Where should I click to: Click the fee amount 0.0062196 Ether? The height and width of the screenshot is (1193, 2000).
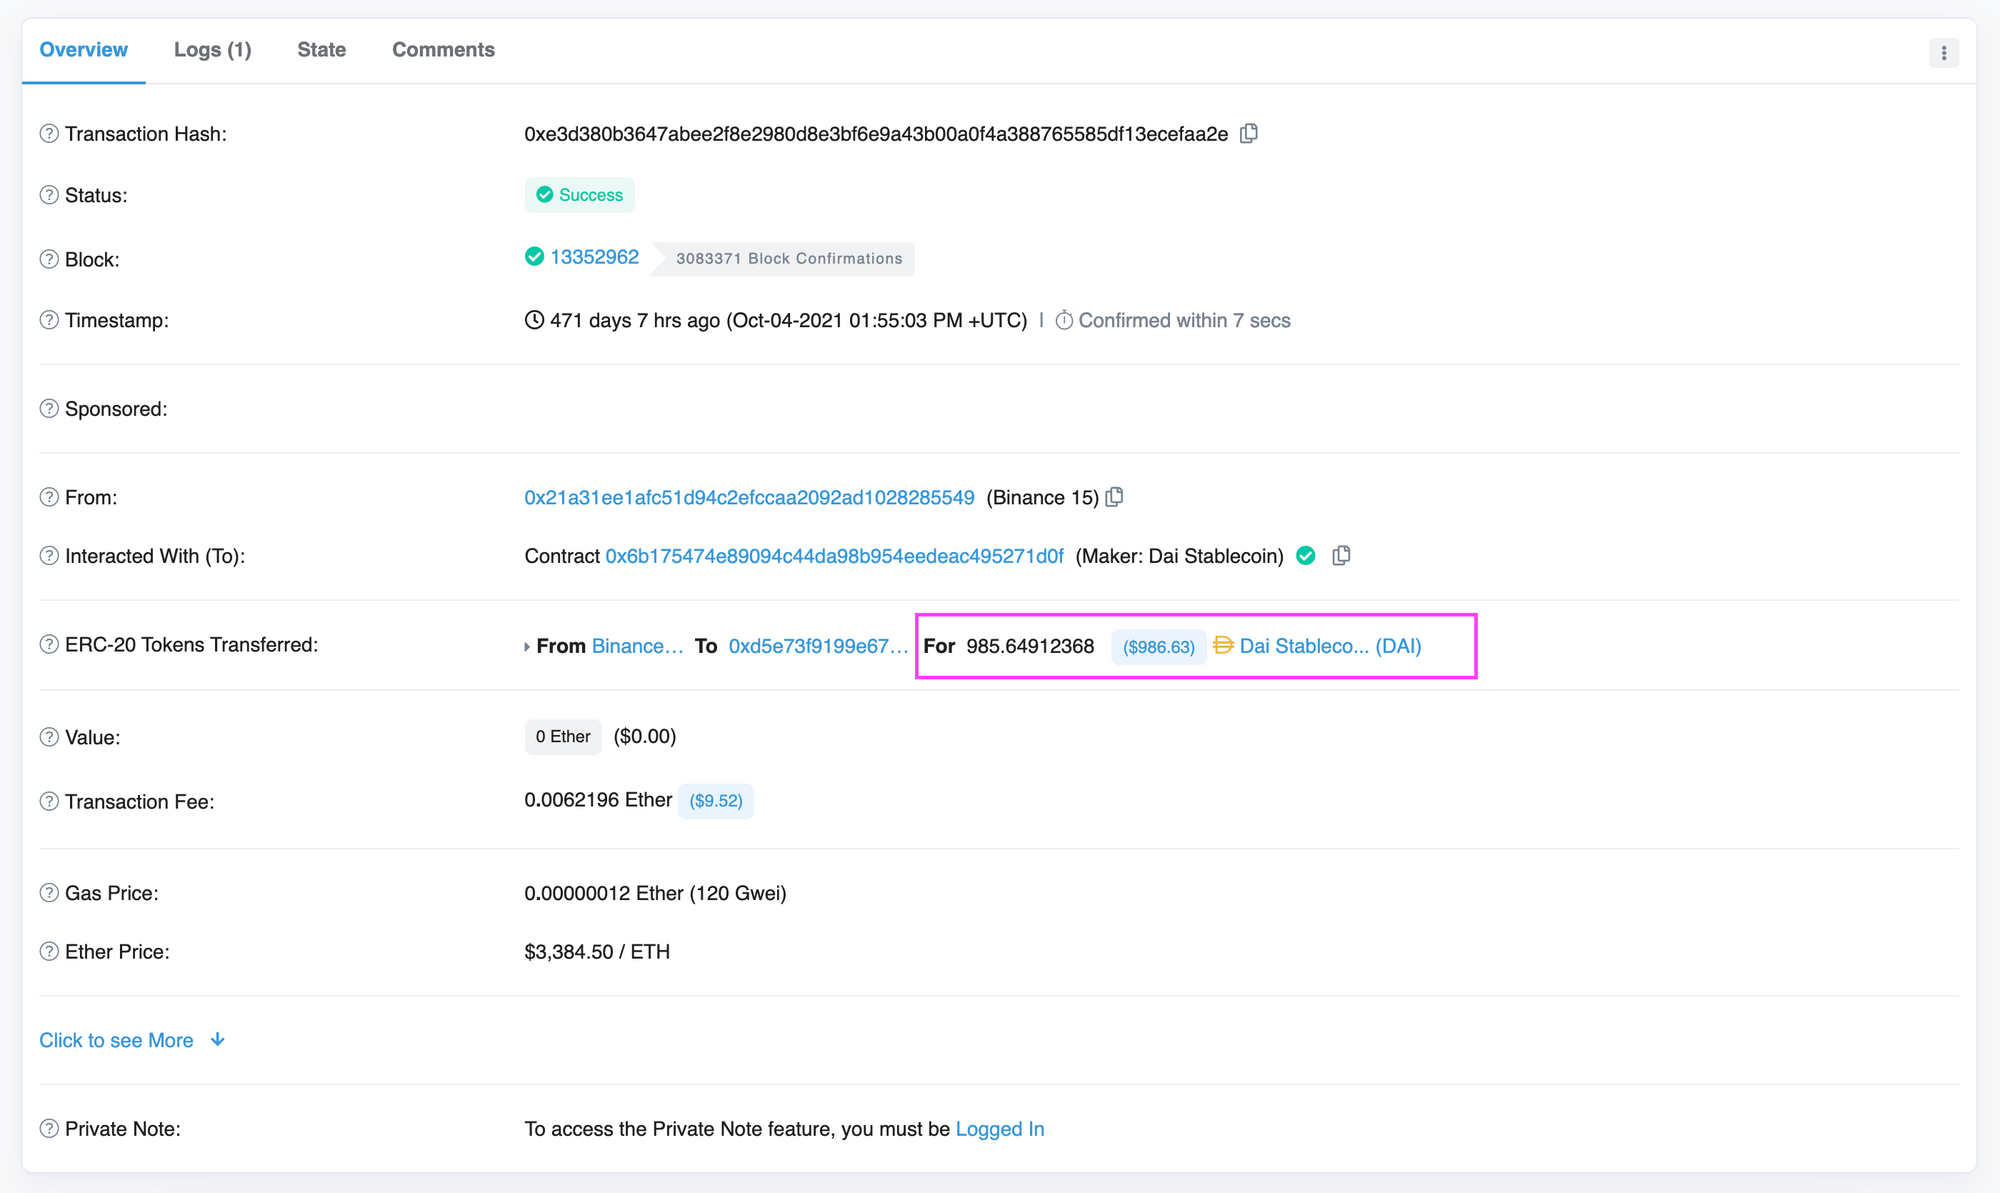pyautogui.click(x=598, y=800)
